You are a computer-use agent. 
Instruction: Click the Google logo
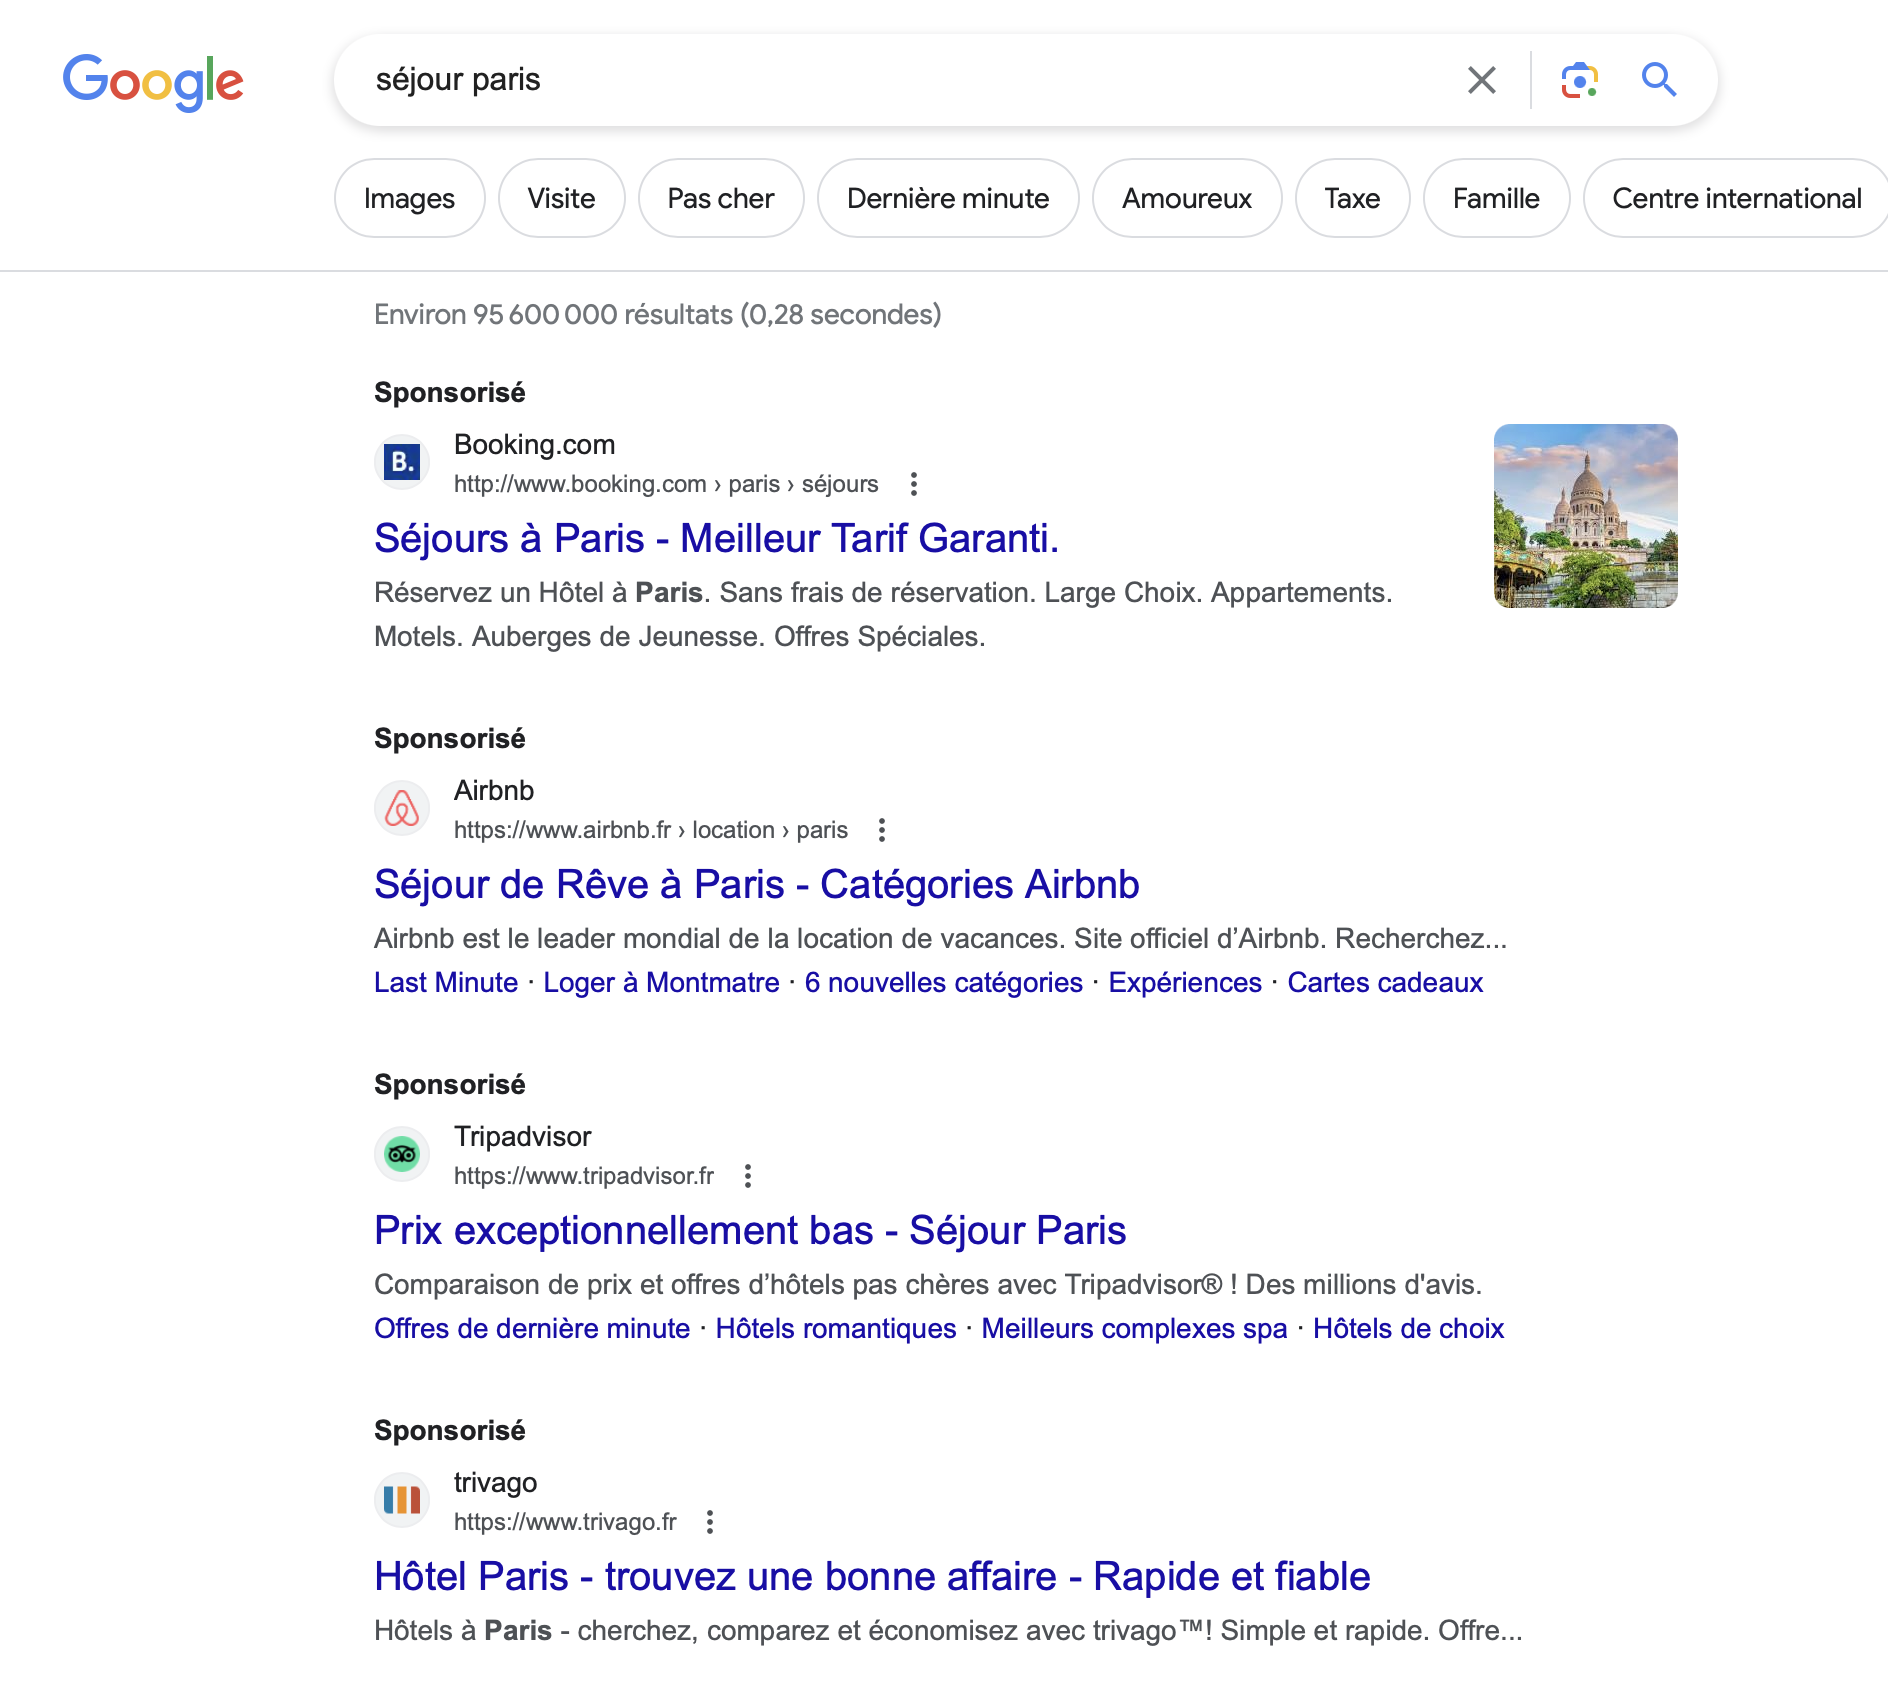pyautogui.click(x=153, y=81)
